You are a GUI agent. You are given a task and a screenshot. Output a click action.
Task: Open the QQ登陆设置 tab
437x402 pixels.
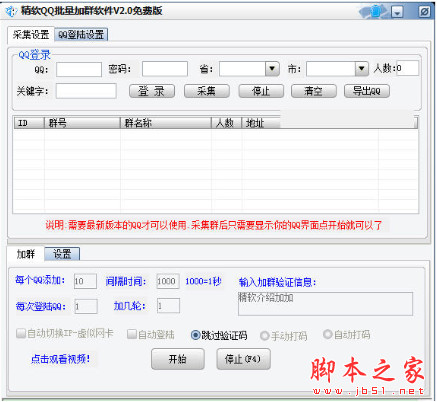pyautogui.click(x=81, y=34)
